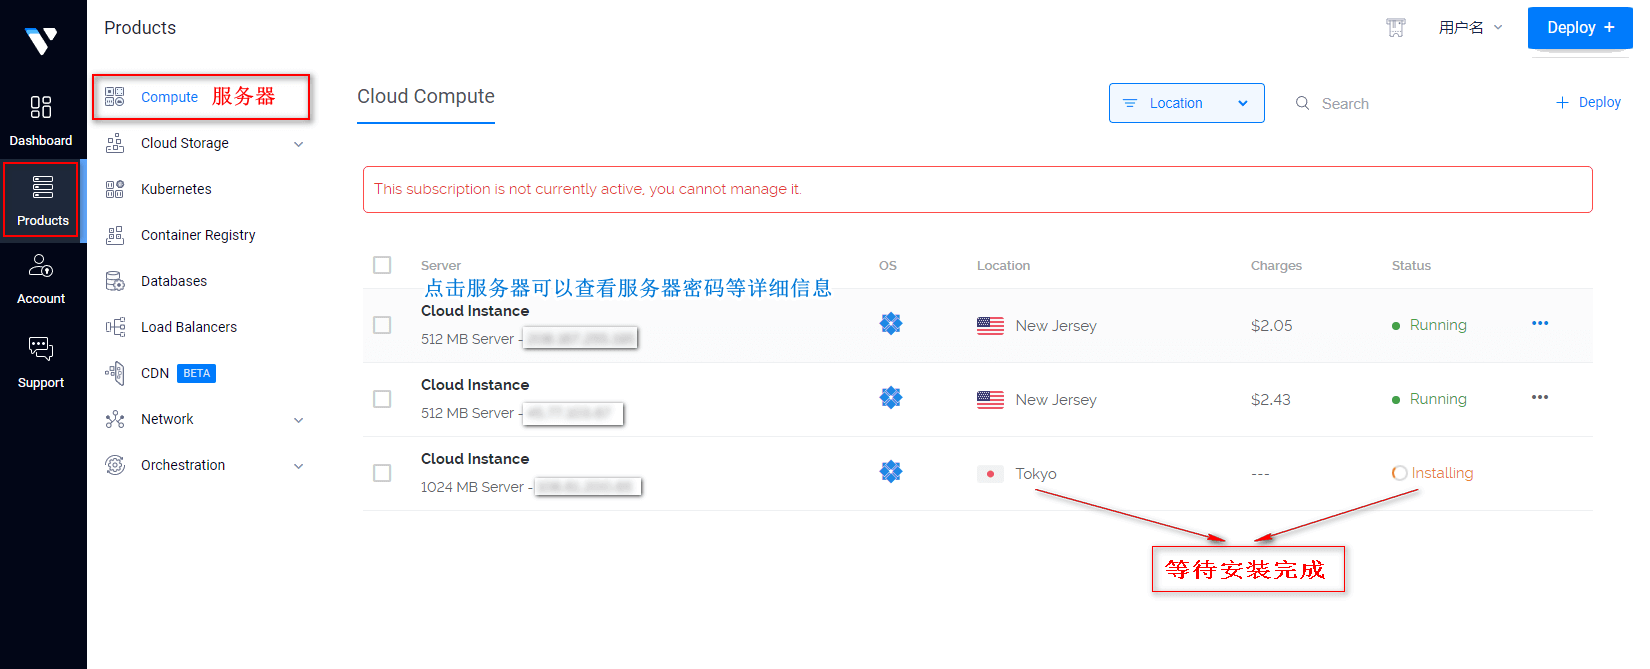Click the CDN menu icon

(x=115, y=373)
